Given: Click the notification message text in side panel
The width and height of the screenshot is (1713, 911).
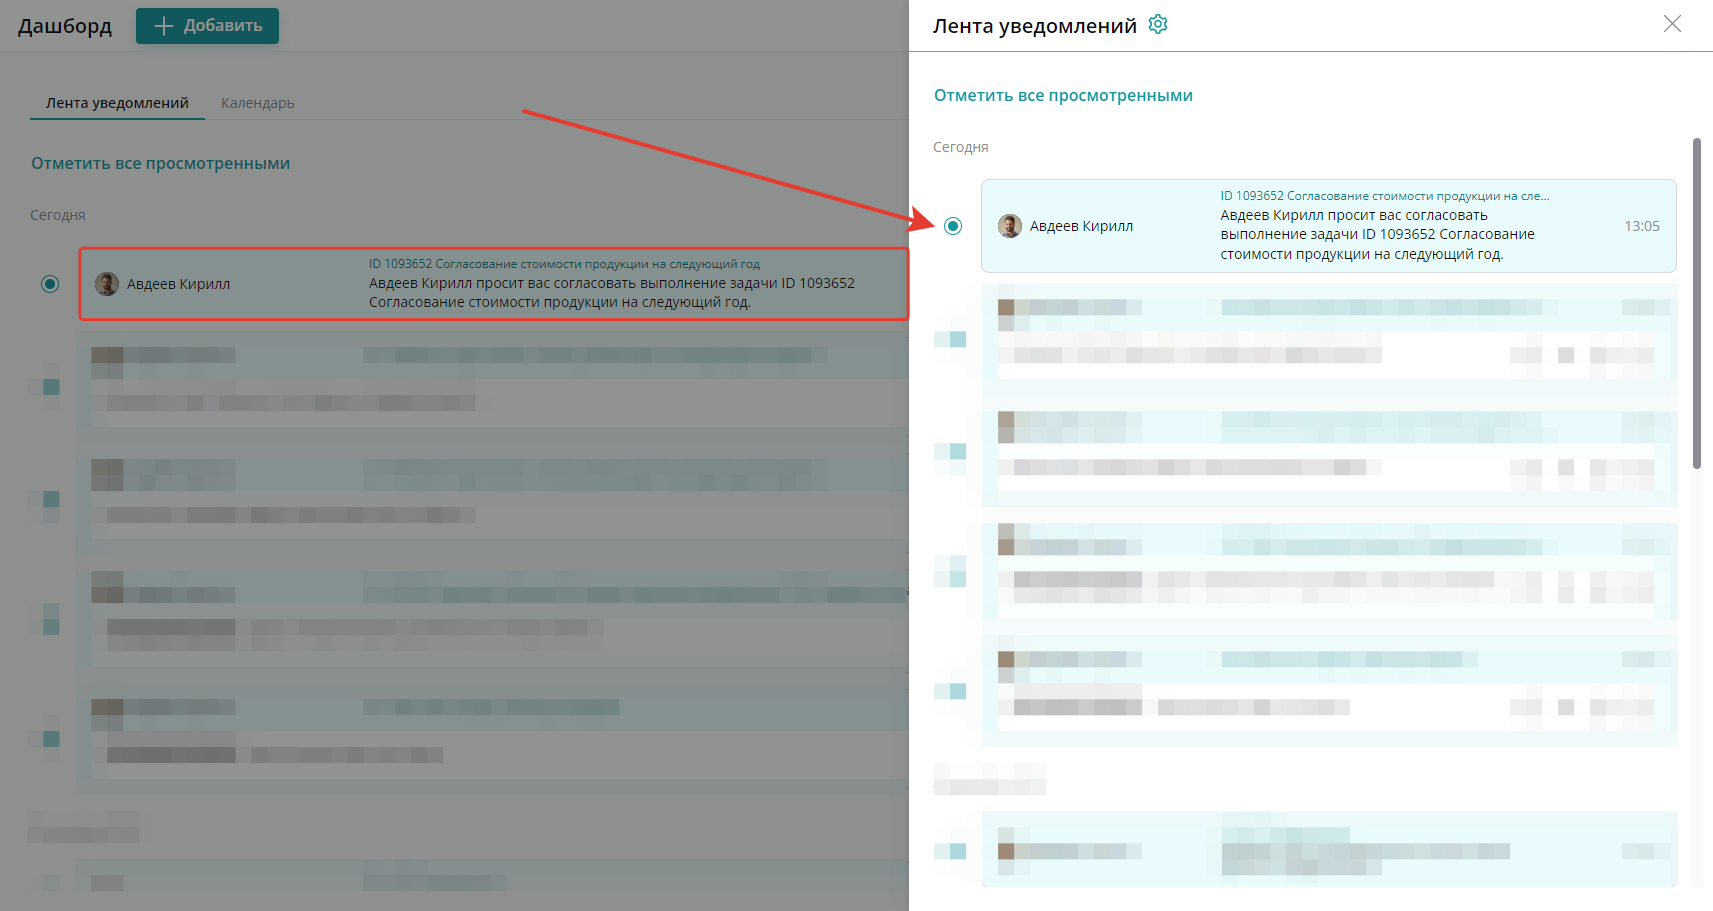Looking at the screenshot, I should pyautogui.click(x=1377, y=234).
